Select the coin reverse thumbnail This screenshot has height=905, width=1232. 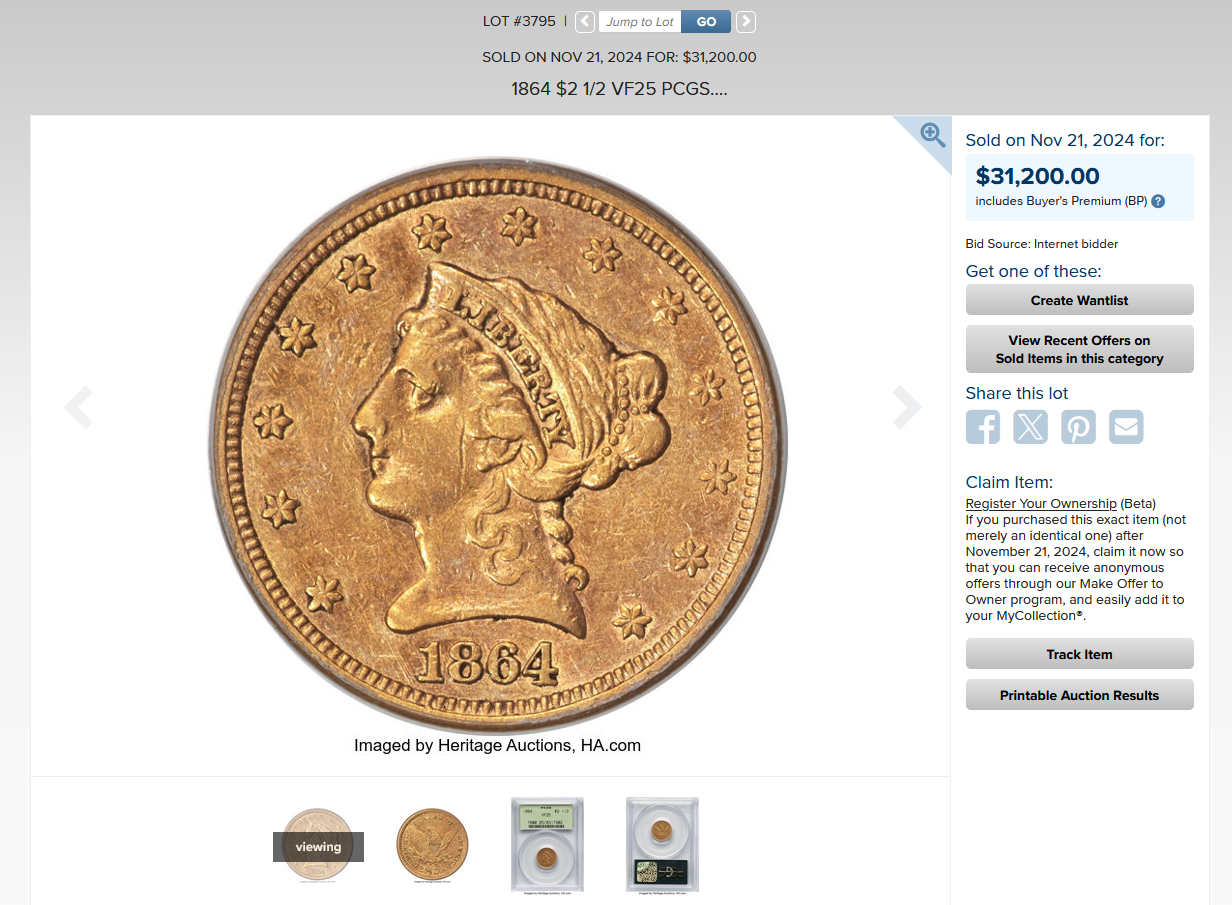pyautogui.click(x=432, y=845)
